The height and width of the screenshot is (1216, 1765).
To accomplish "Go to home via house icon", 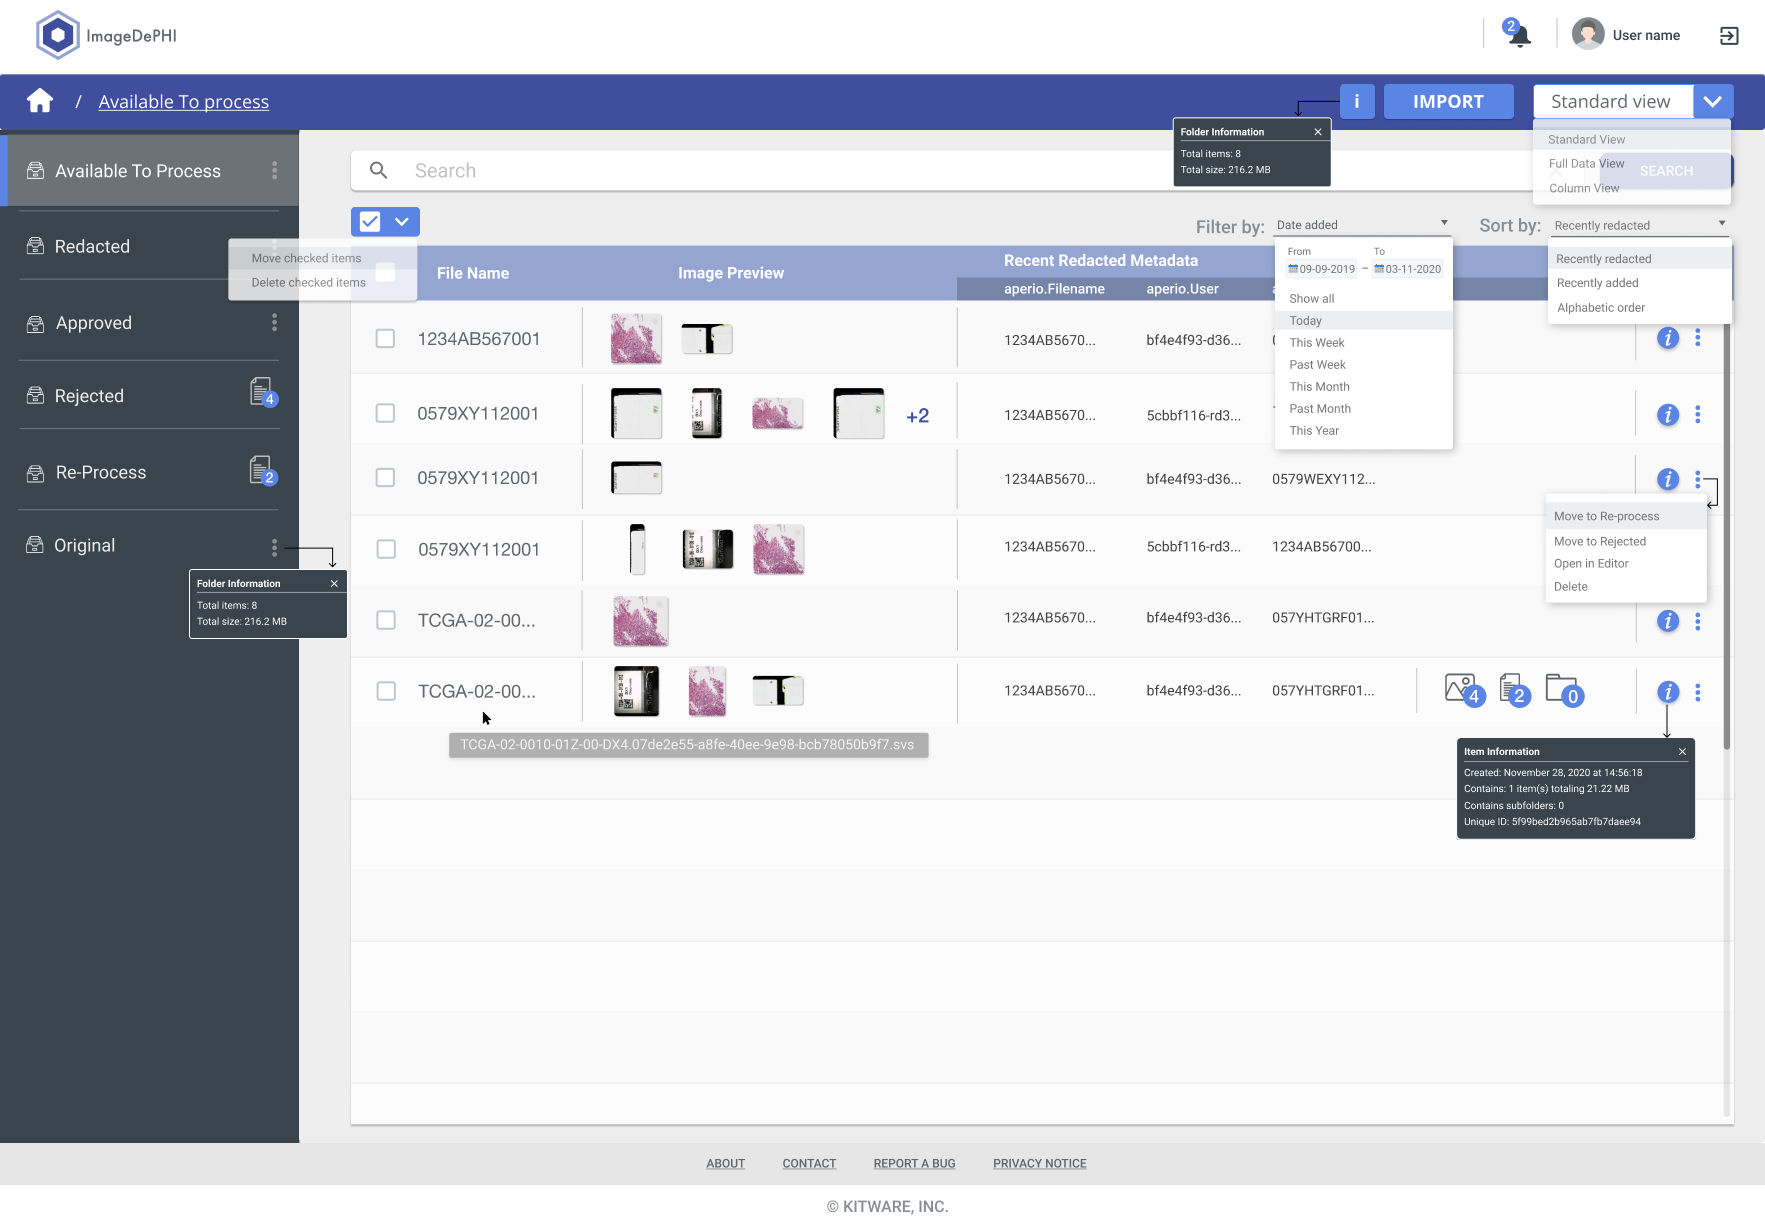I will click(x=40, y=101).
